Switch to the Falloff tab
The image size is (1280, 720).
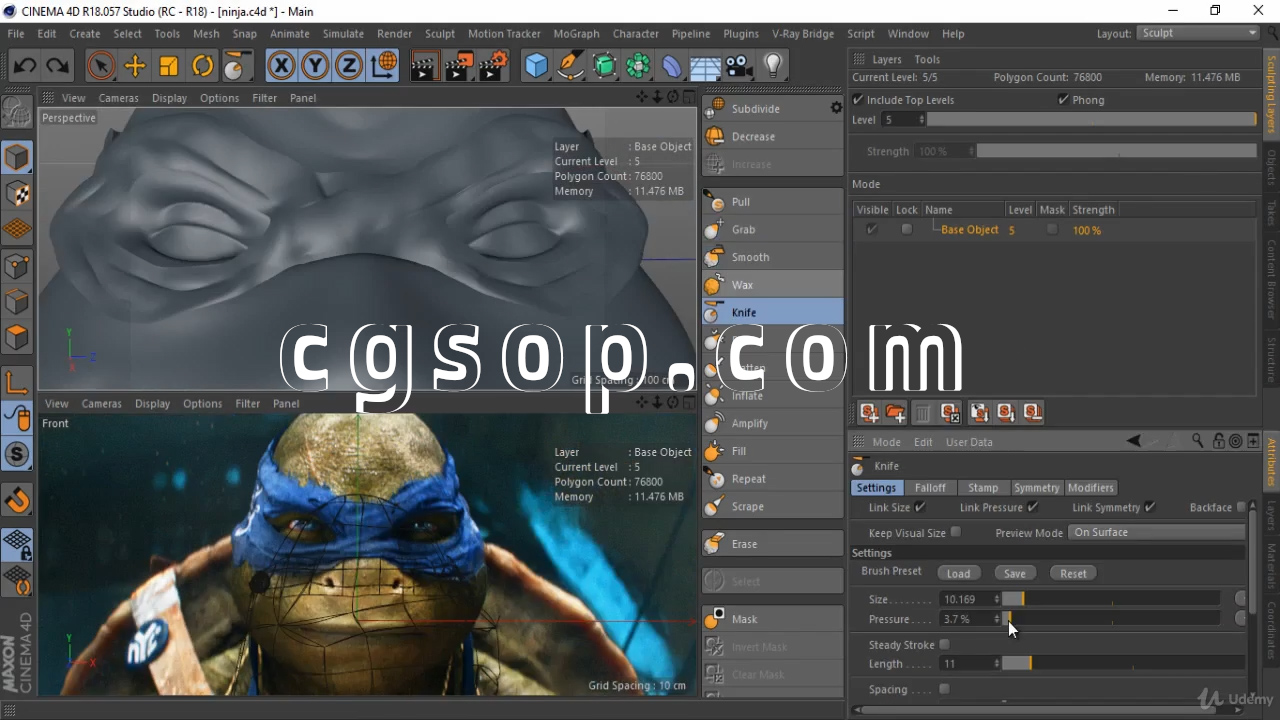click(929, 488)
